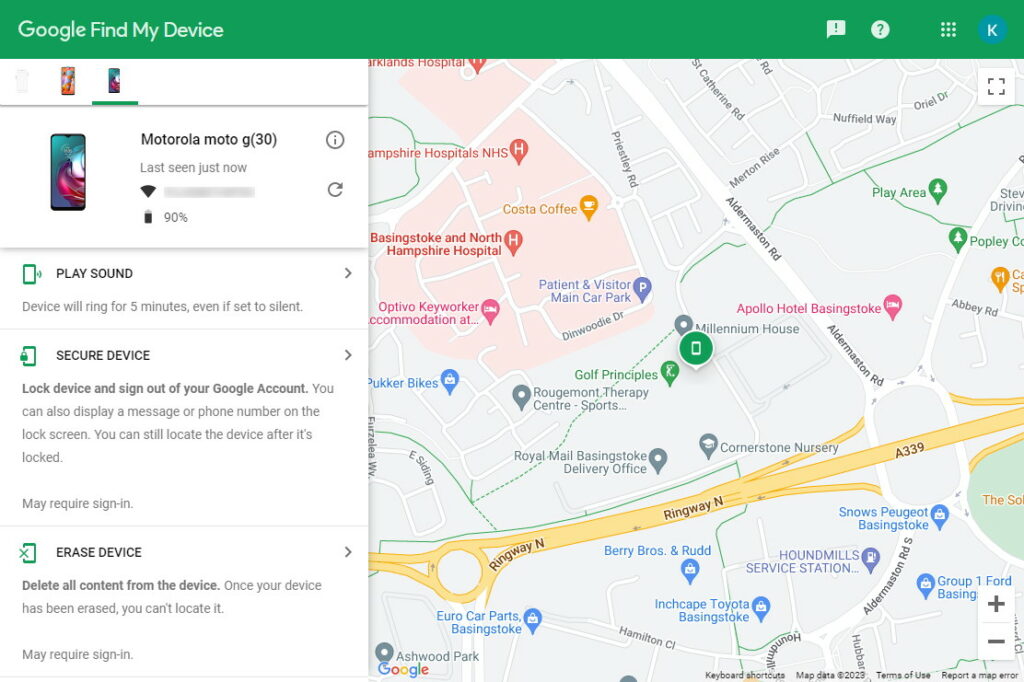
Task: Select the first device tab
Action: click(22, 79)
